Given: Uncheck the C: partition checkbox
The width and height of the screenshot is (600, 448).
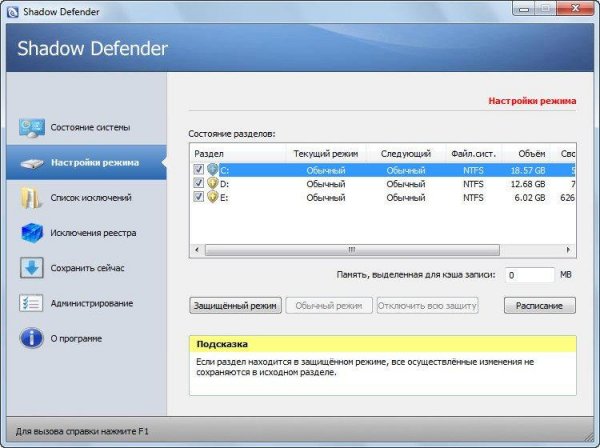Looking at the screenshot, I should click(198, 169).
